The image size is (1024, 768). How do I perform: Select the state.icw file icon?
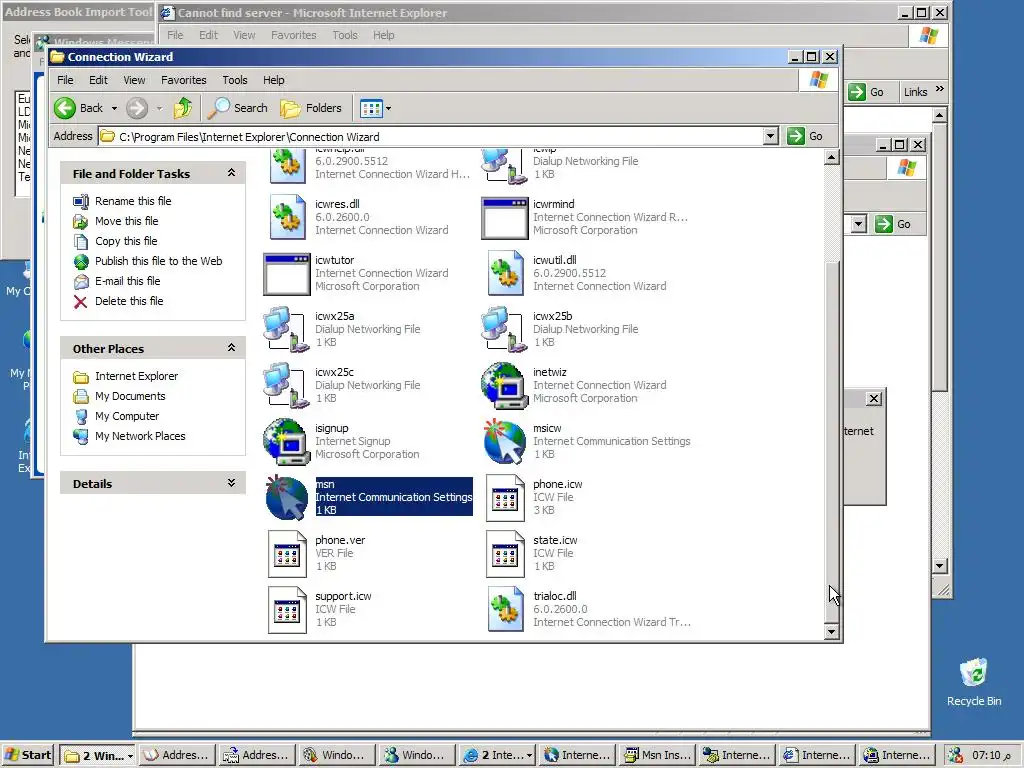click(505, 554)
